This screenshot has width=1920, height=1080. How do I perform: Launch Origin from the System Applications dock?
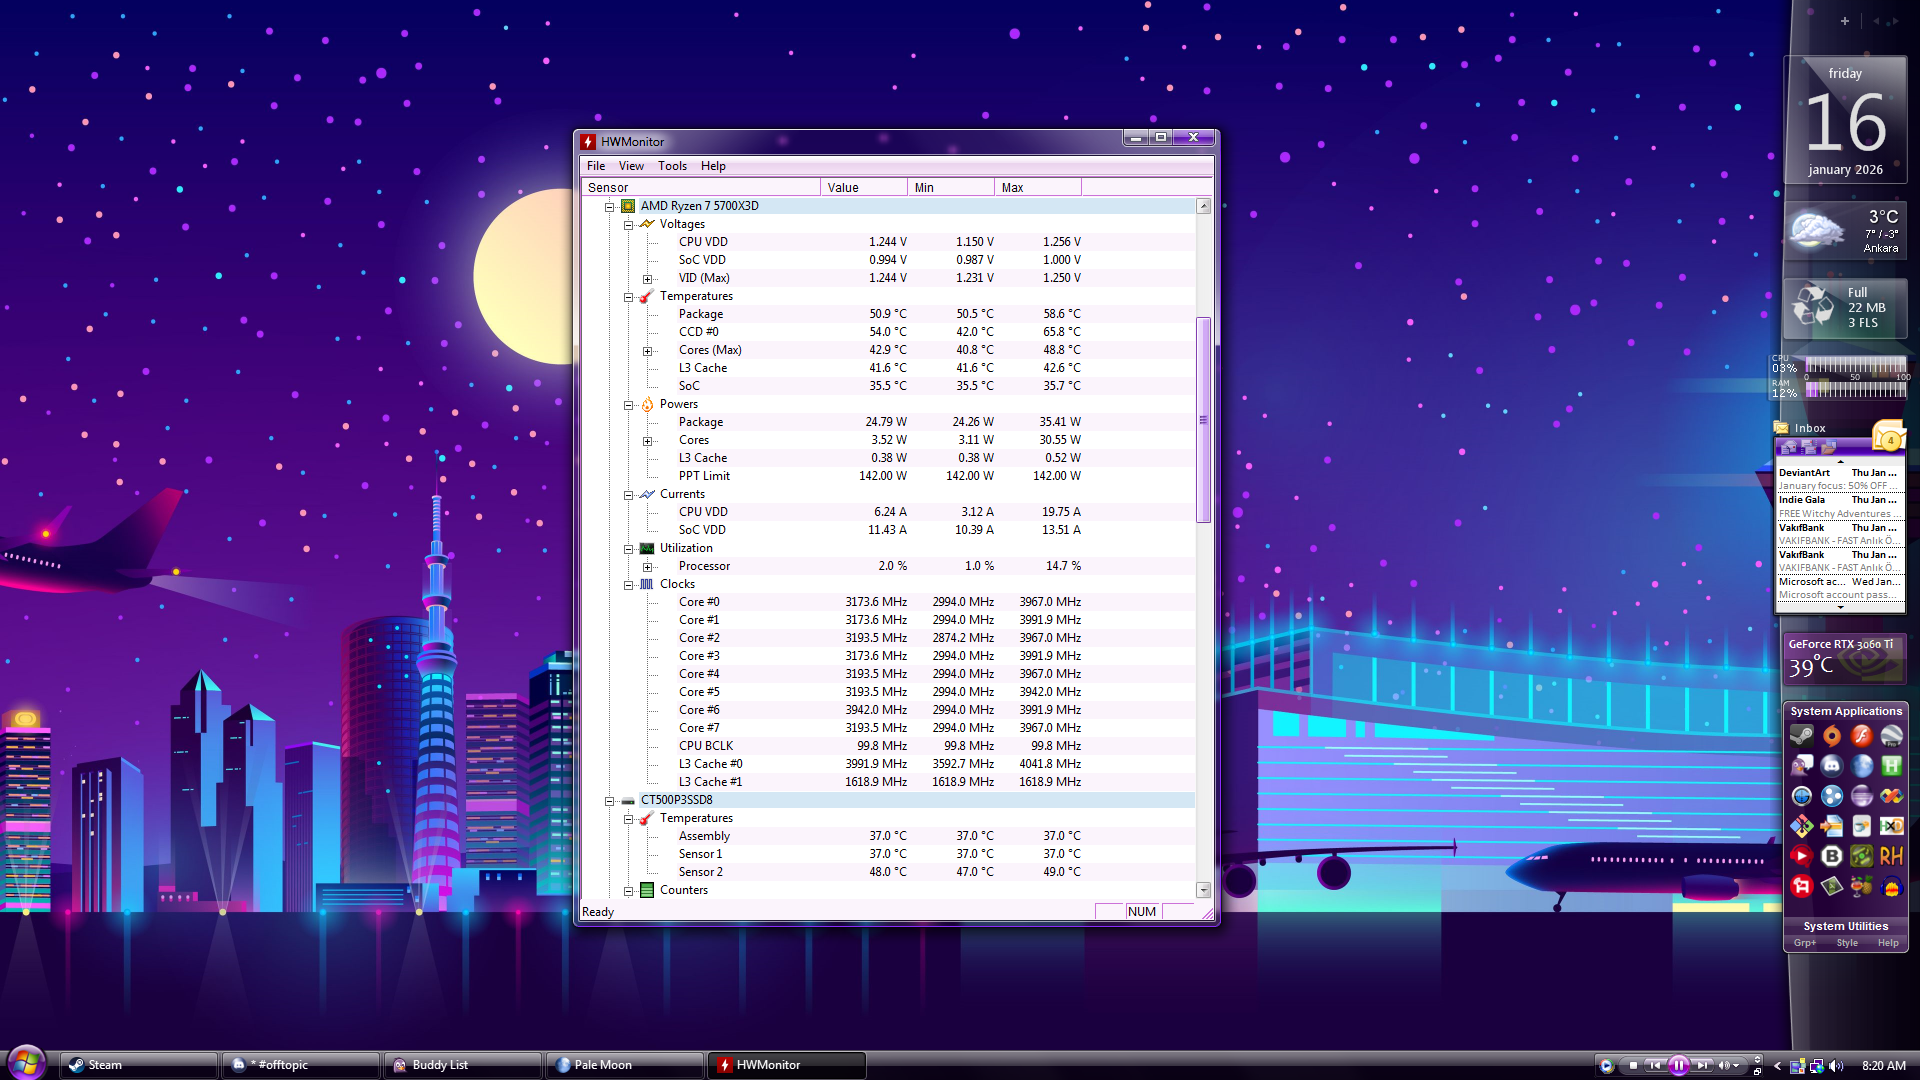[x=1831, y=736]
